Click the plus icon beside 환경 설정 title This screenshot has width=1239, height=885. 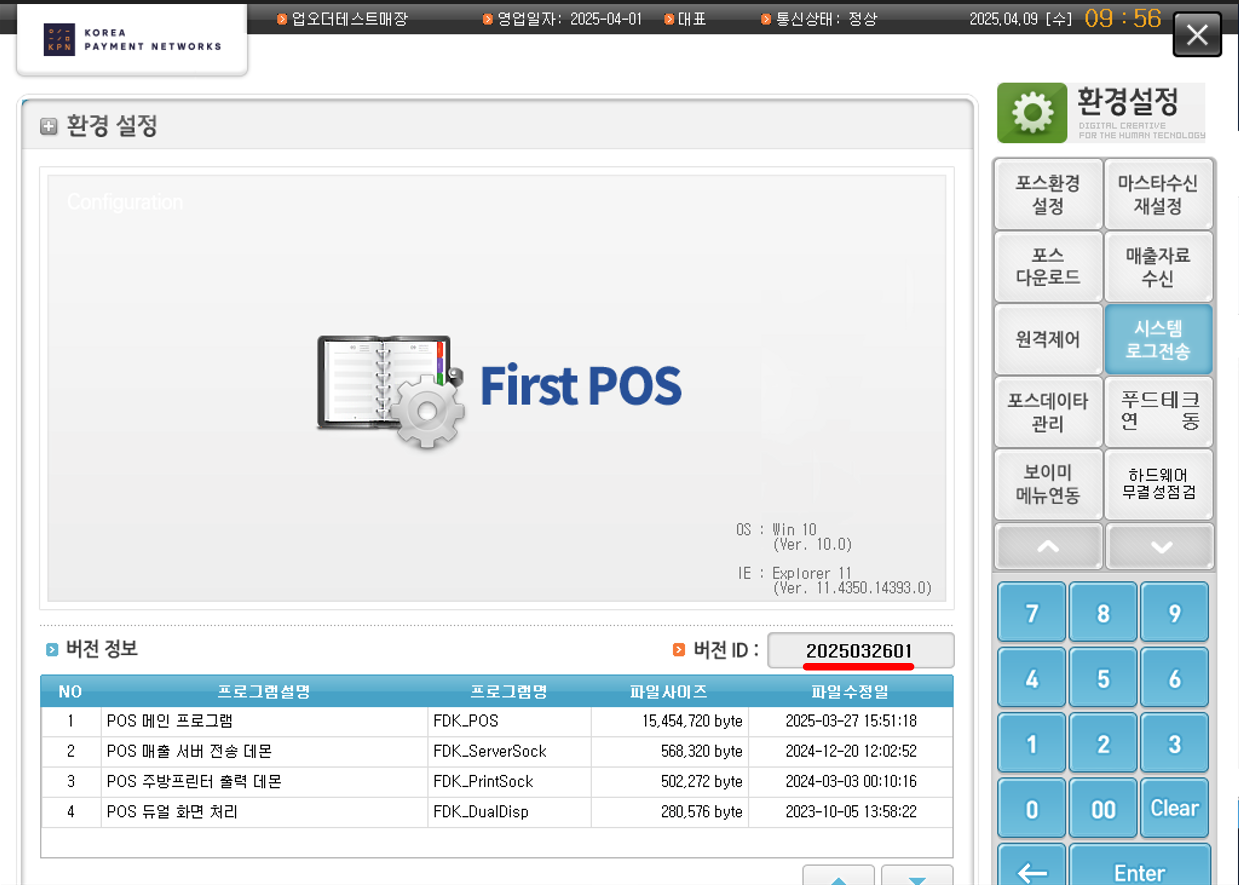click(48, 127)
